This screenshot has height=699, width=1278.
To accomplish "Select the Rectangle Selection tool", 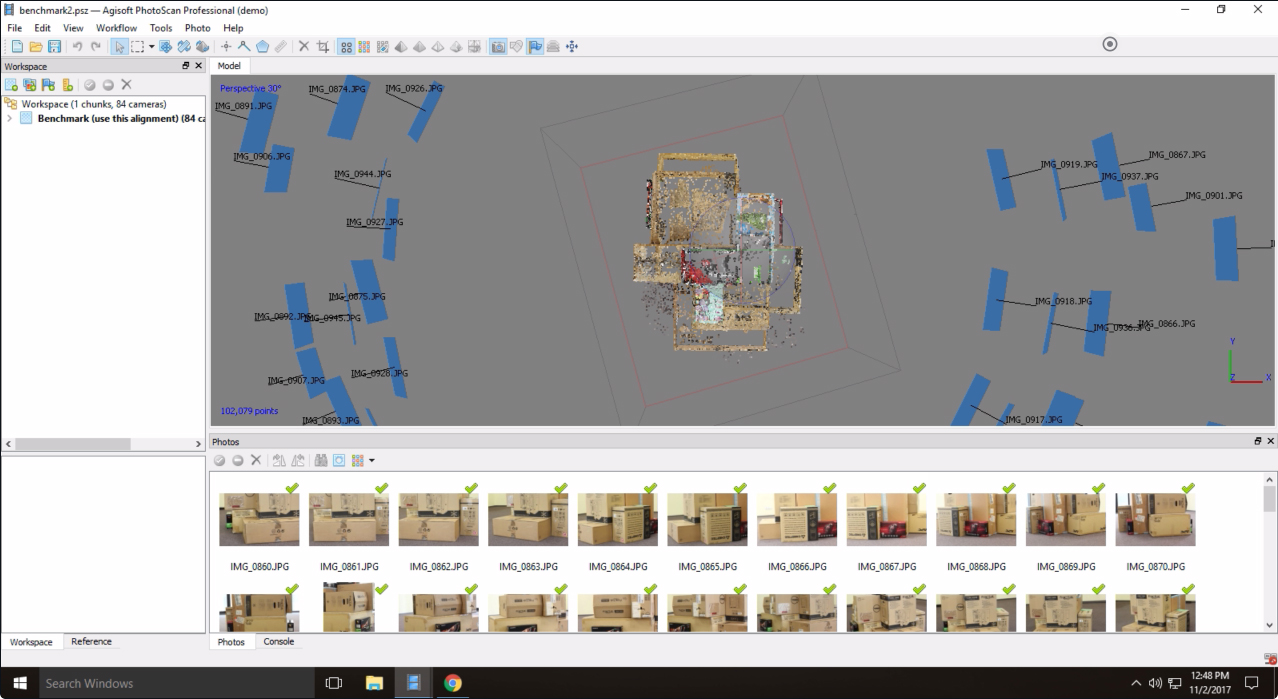I will 137,46.
